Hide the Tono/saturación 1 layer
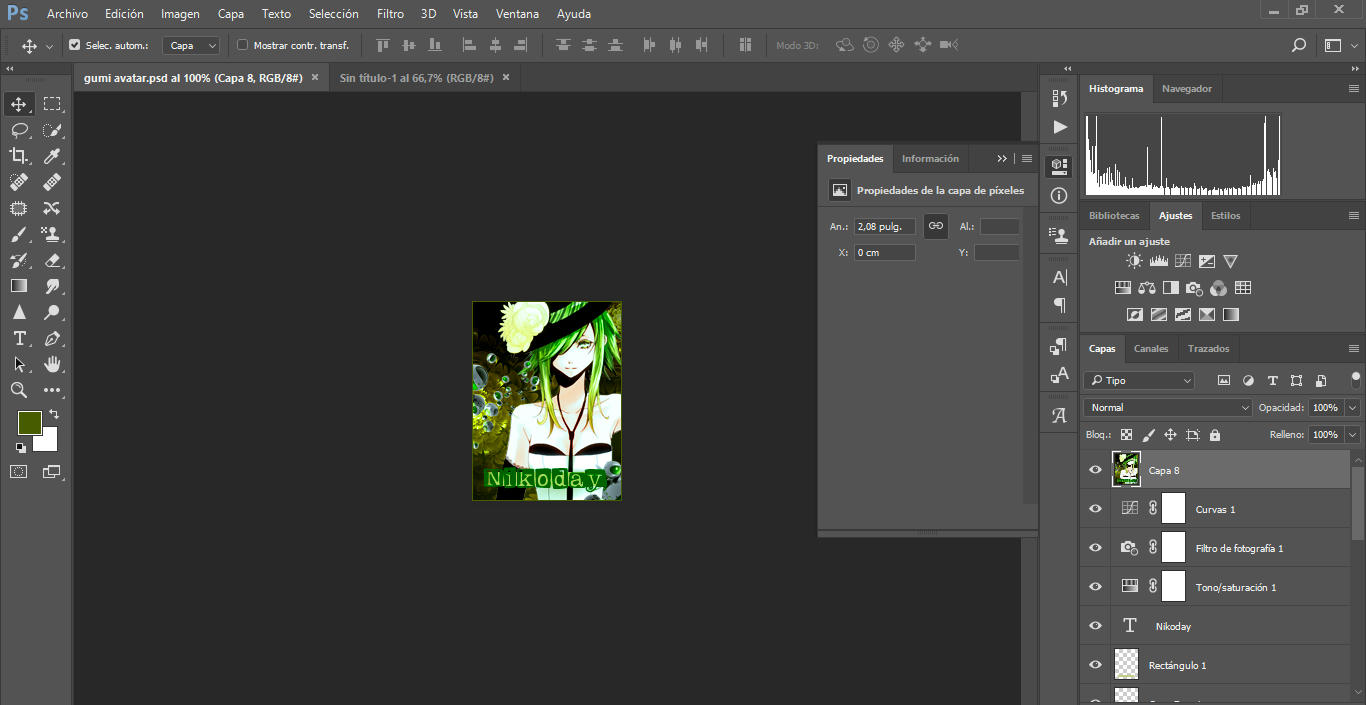The width and height of the screenshot is (1366, 705). tap(1095, 587)
